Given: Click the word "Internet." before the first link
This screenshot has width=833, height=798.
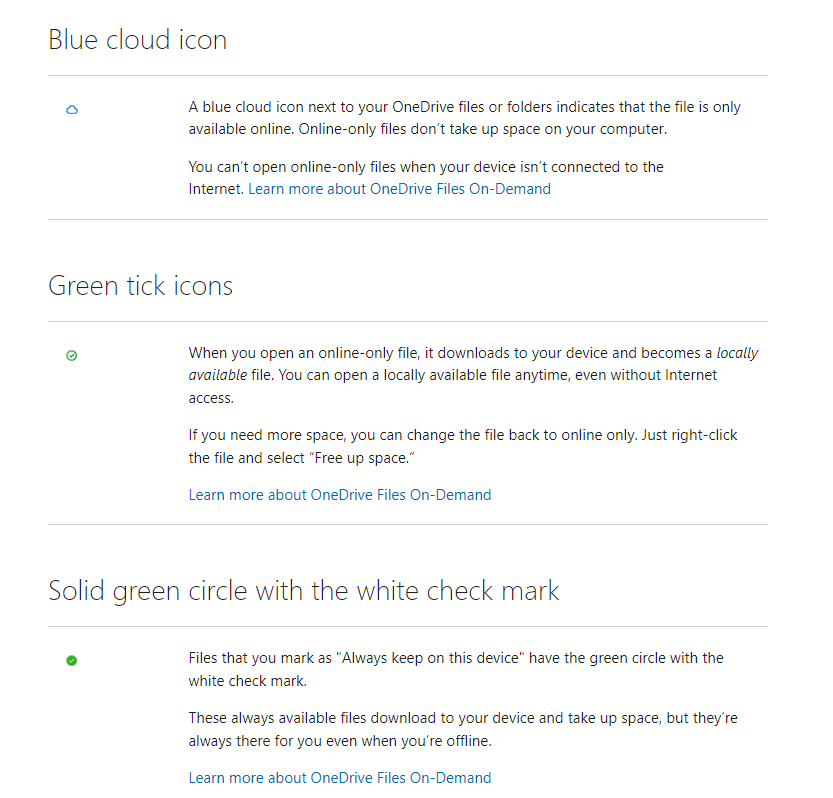Looking at the screenshot, I should coord(216,189).
